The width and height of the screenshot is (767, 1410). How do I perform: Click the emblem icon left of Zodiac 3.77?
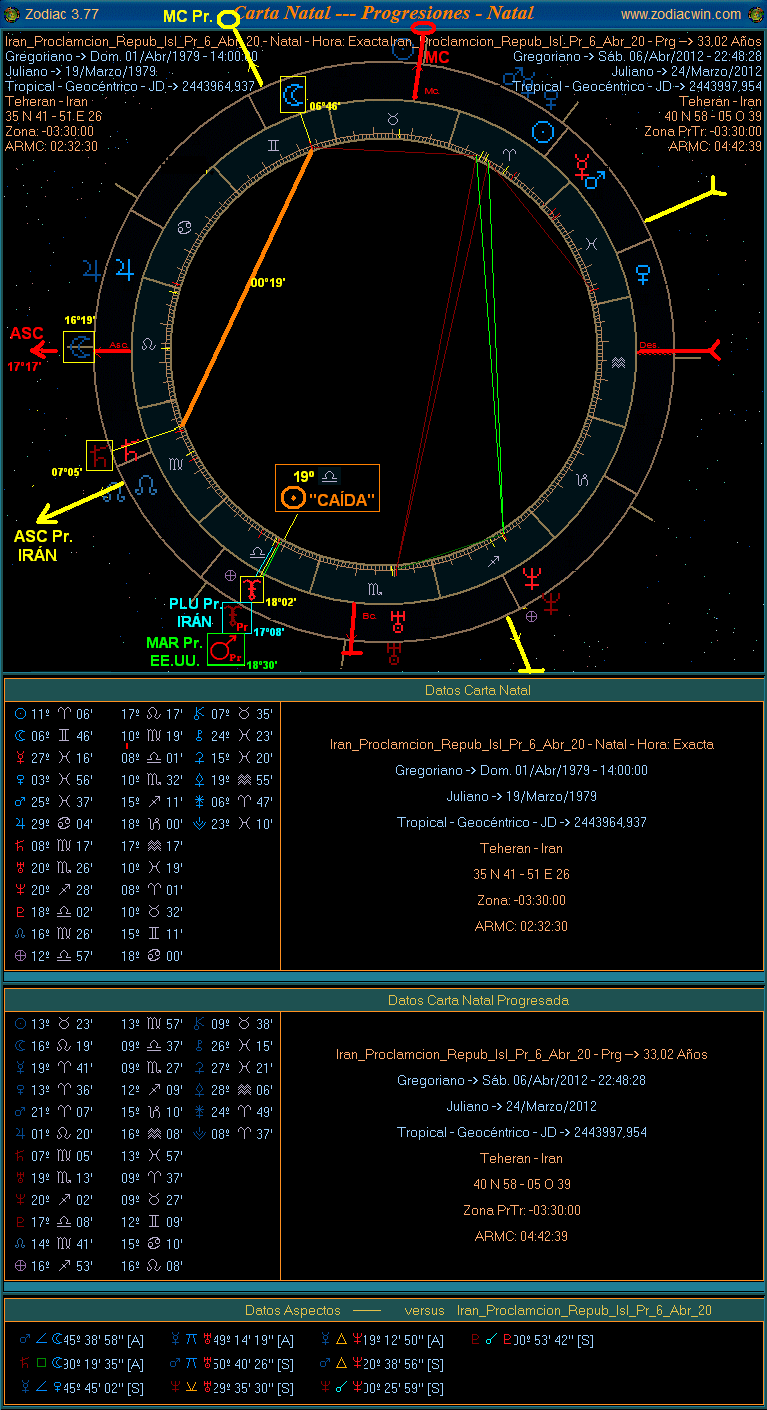(x=11, y=14)
